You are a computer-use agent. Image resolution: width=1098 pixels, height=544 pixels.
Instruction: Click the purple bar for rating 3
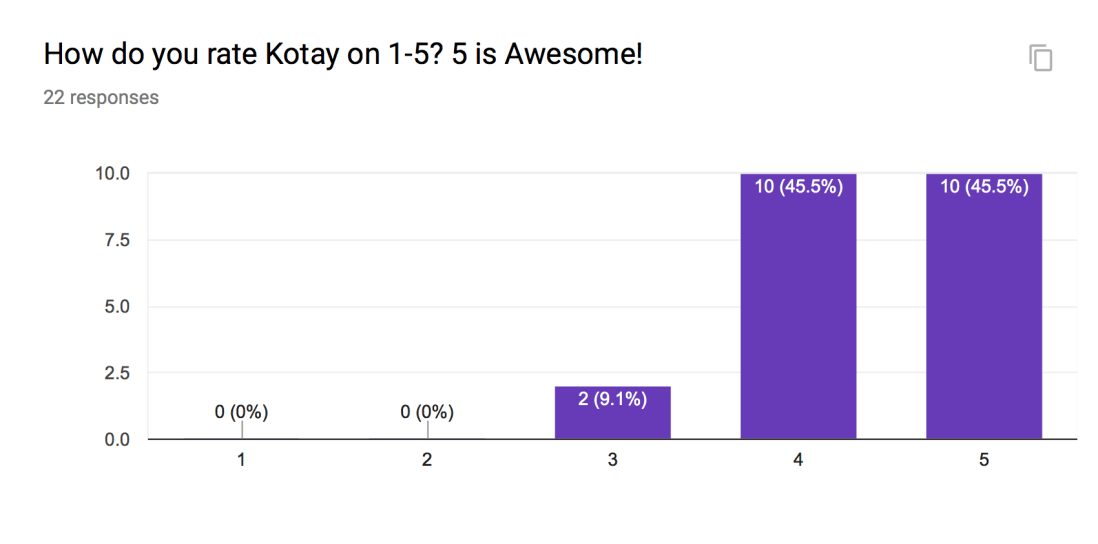click(x=612, y=422)
